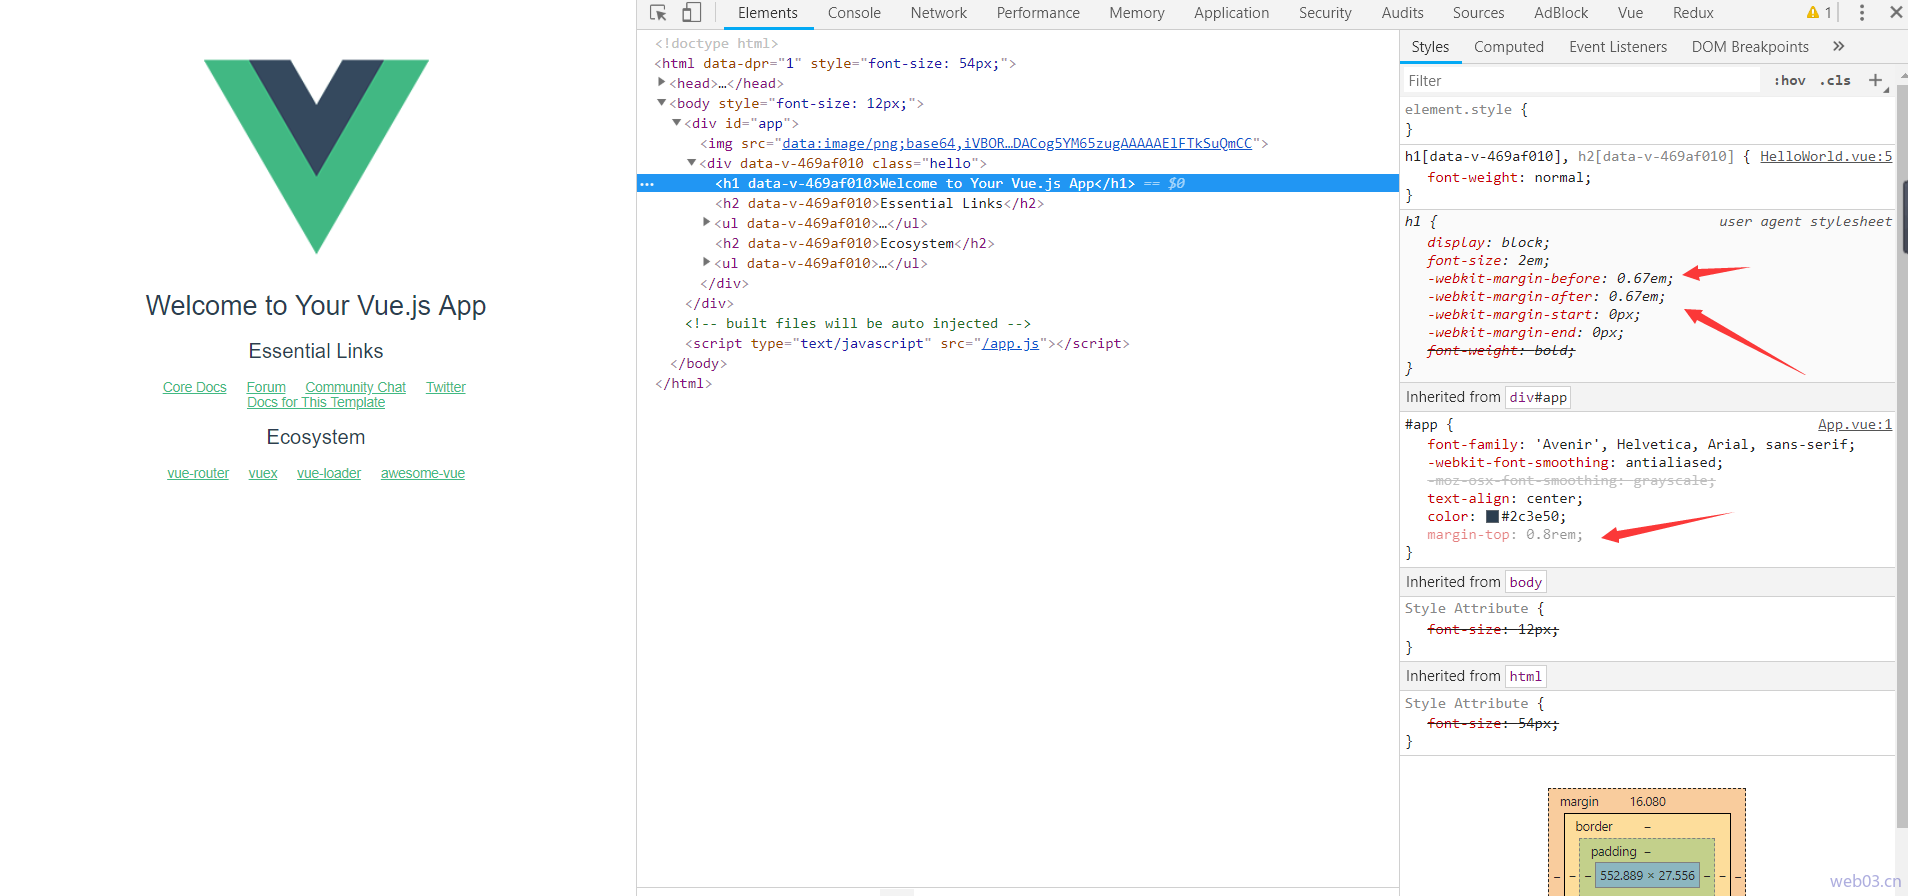
Task: Open the Vue devtools tab
Action: tap(1630, 13)
